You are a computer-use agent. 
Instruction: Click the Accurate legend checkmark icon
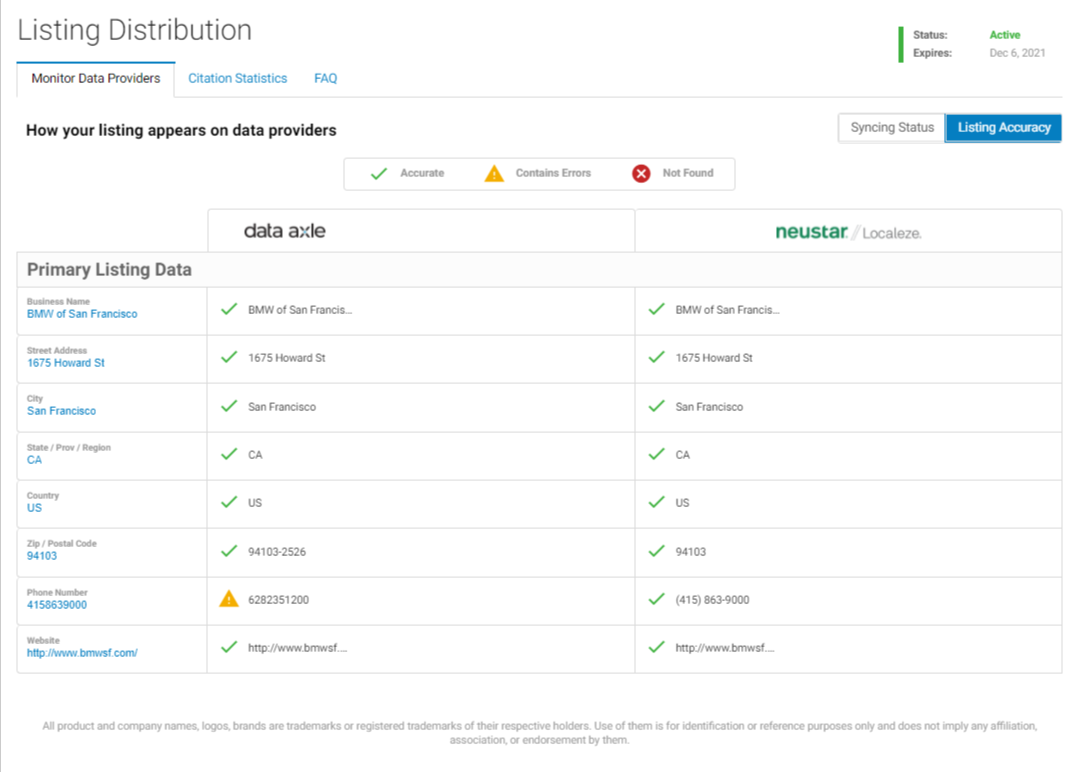click(x=379, y=174)
